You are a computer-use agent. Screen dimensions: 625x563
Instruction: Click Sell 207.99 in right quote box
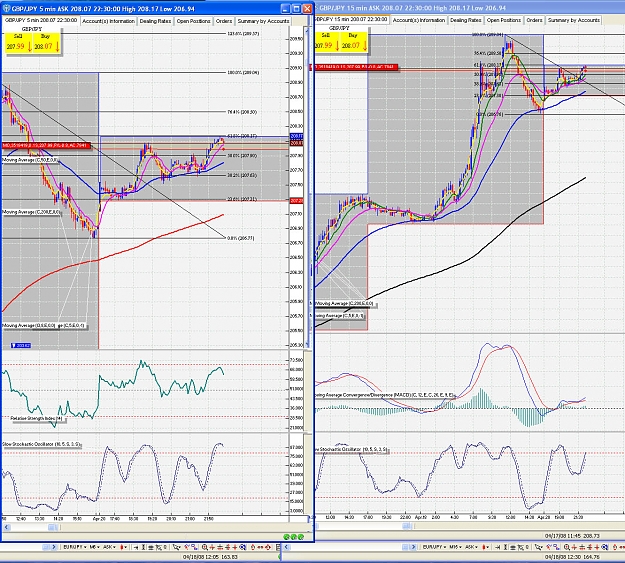pos(327,41)
